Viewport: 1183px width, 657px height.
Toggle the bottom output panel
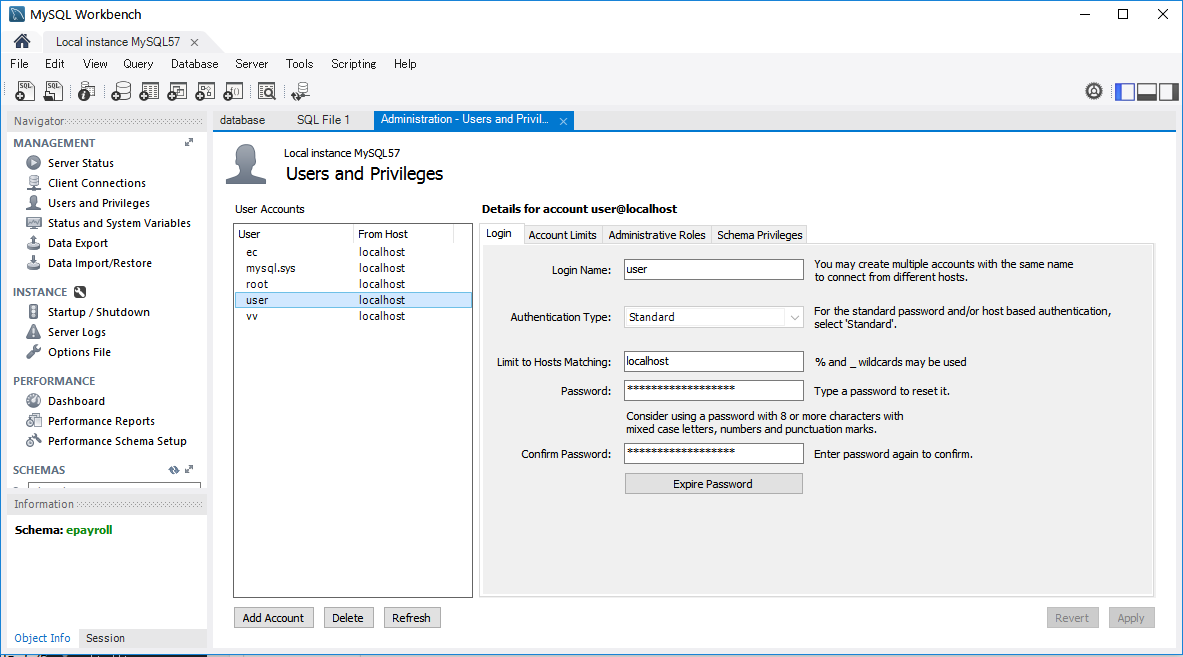click(1147, 92)
